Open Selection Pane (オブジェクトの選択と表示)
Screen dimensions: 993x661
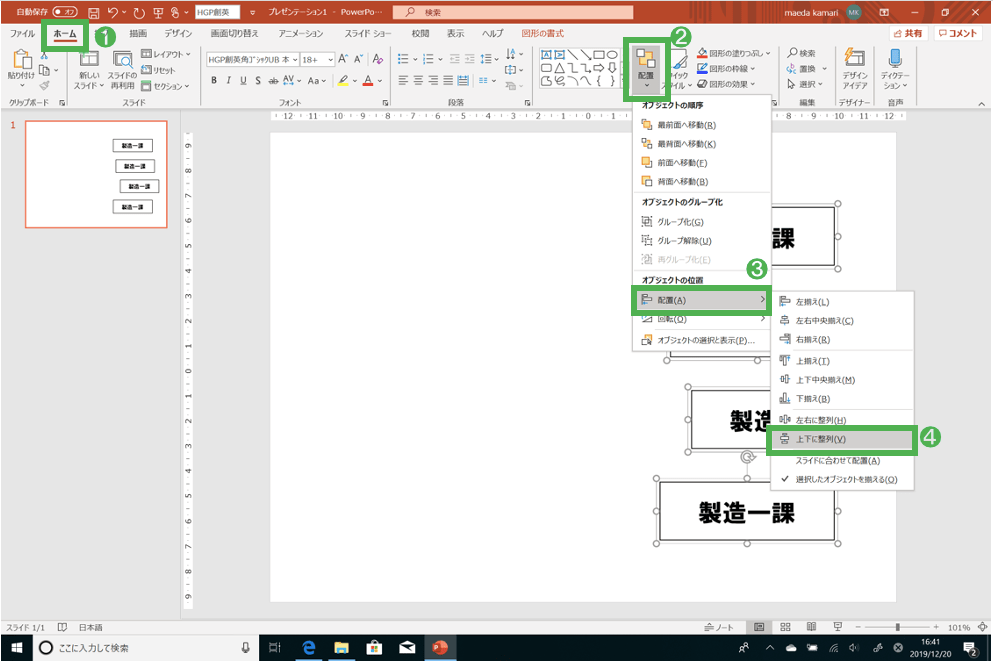(x=701, y=340)
